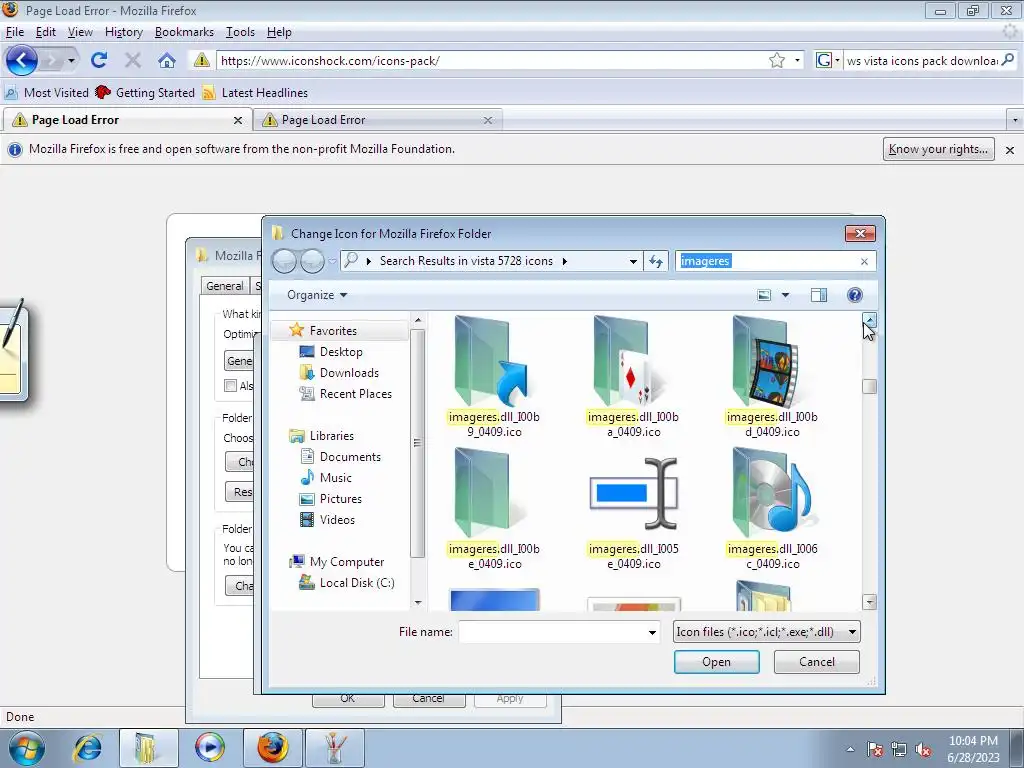This screenshot has width=1024, height=768.
Task: Bookmark page with the star icon
Action: click(x=776, y=61)
